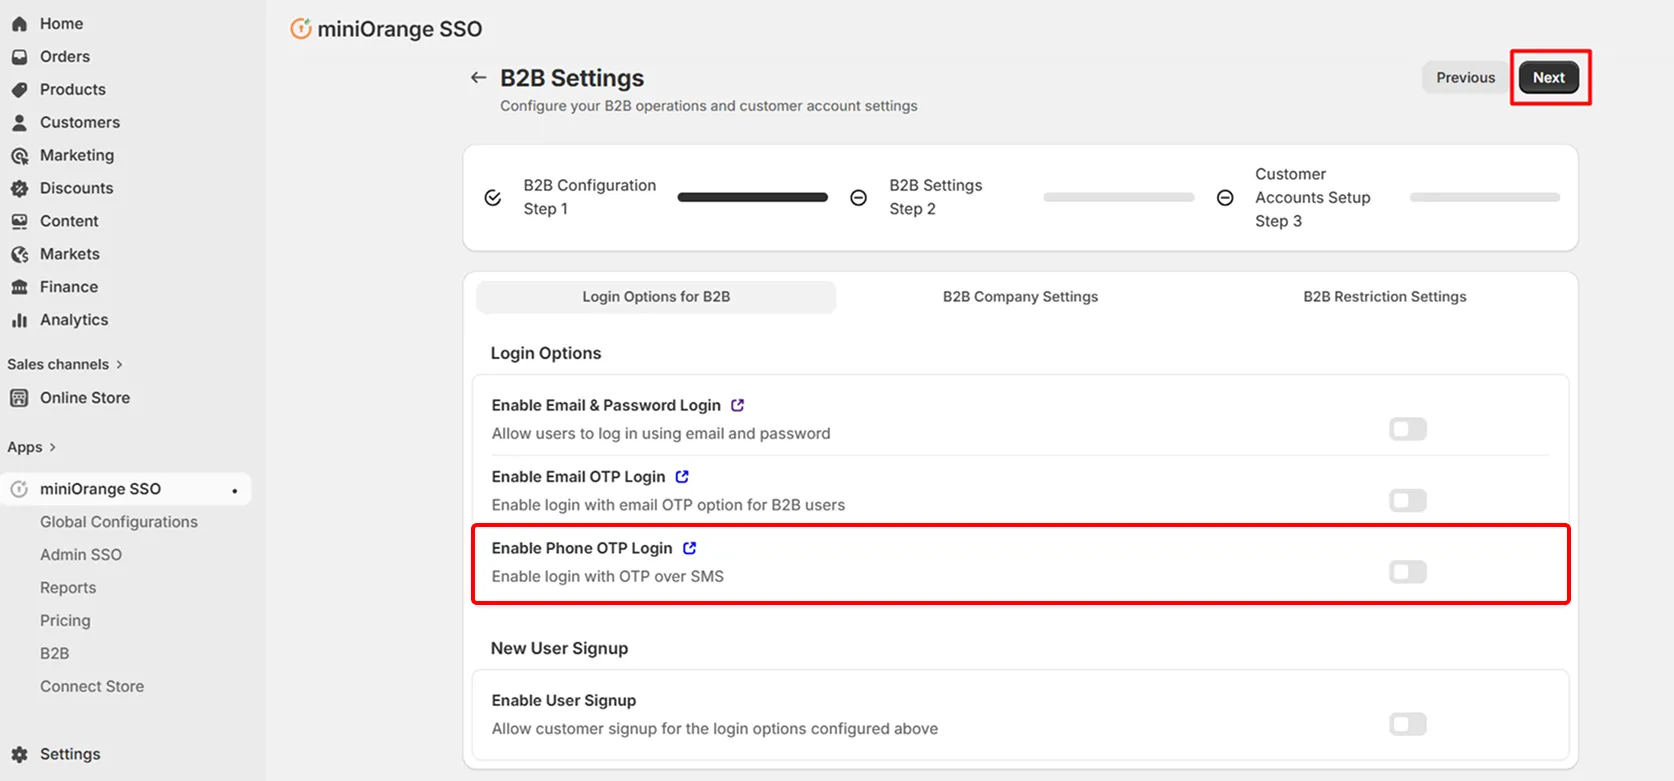The image size is (1674, 781).
Task: Click the miniOrange logo in page header
Action: click(300, 29)
